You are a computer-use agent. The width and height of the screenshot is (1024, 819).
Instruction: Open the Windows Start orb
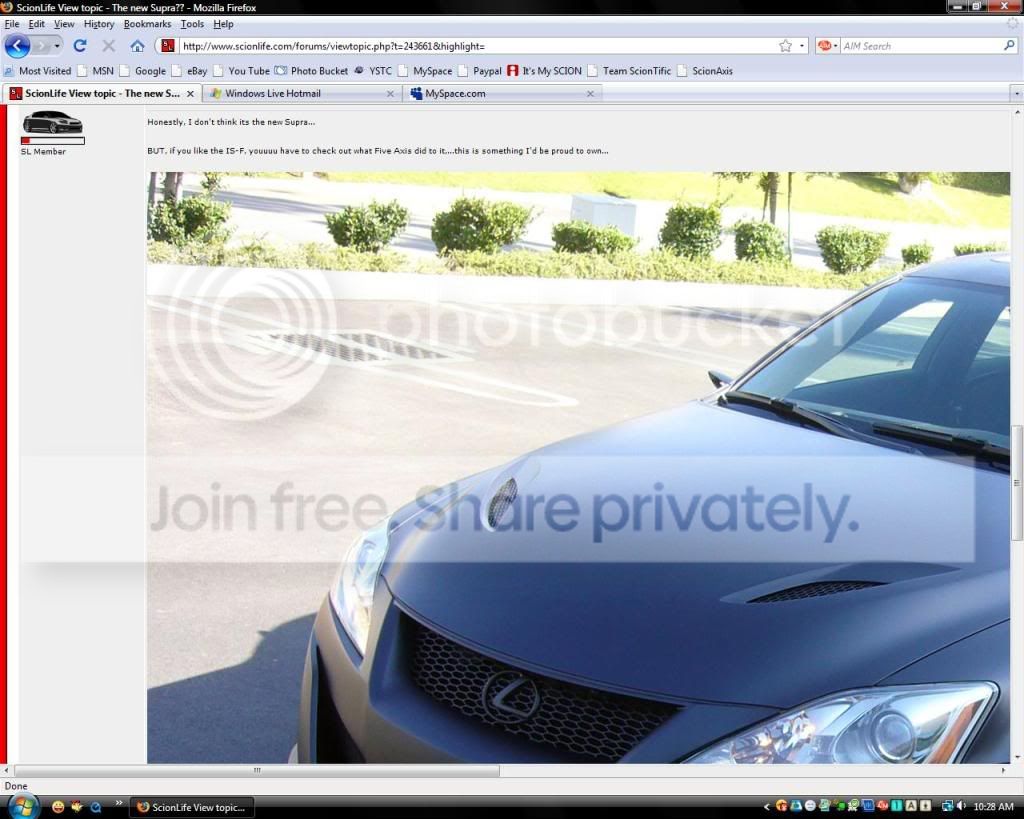point(20,805)
